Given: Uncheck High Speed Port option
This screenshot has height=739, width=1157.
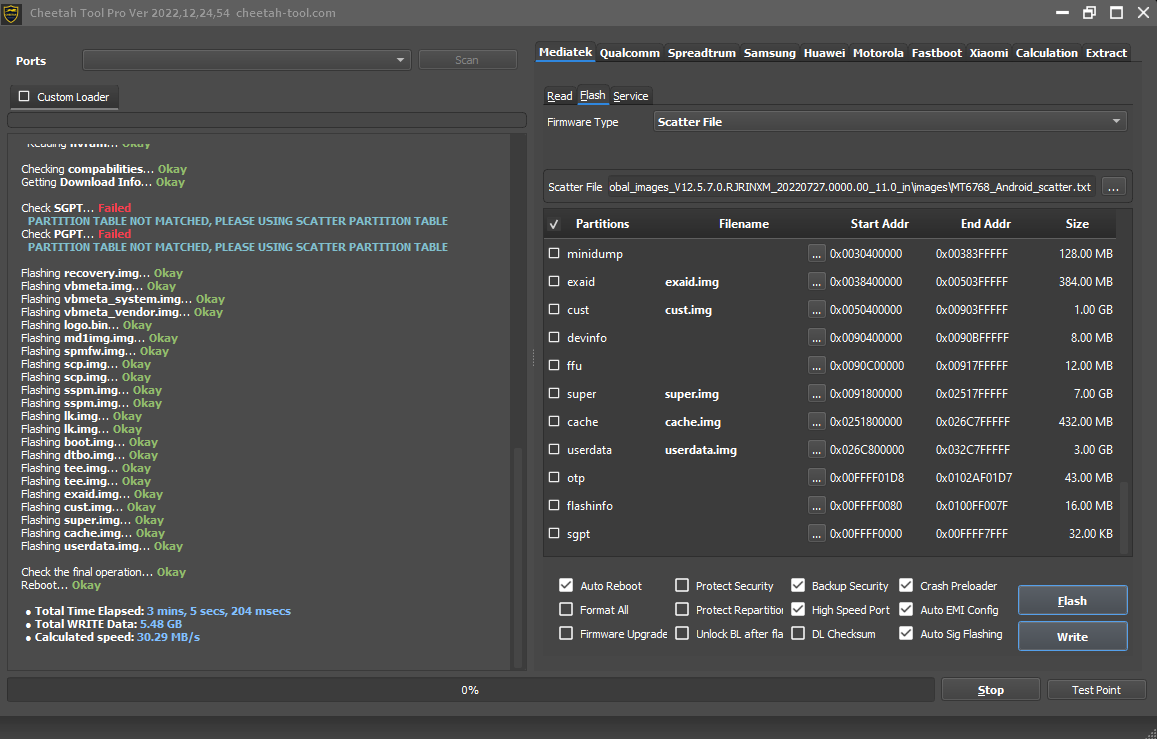Looking at the screenshot, I should [798, 609].
